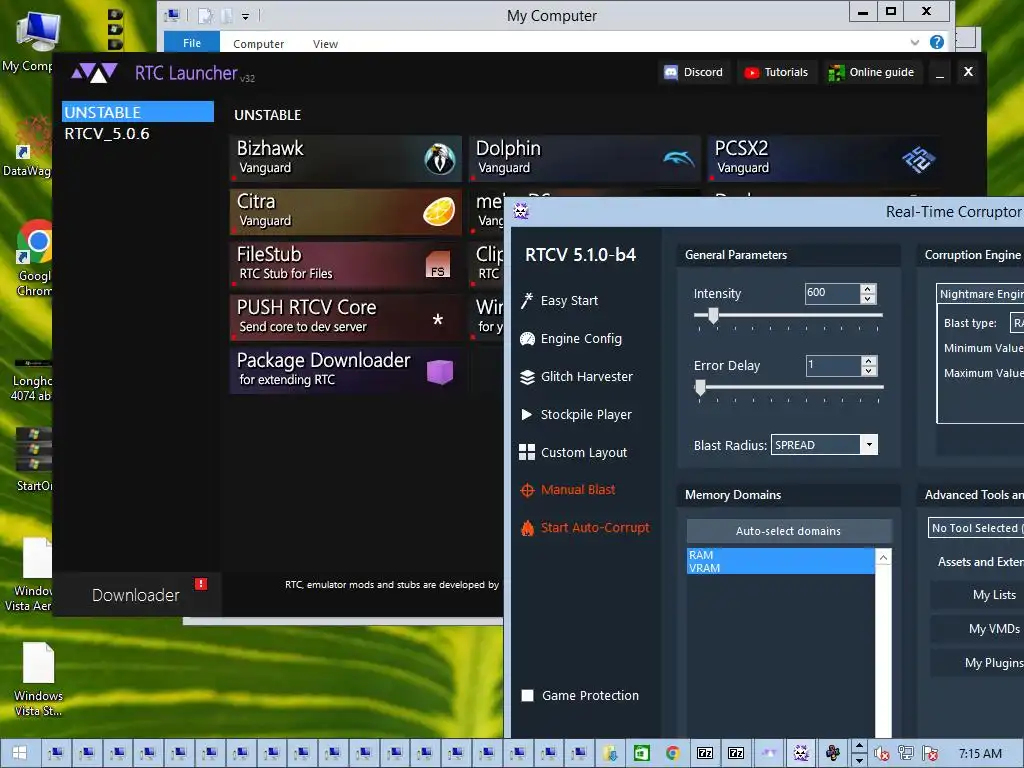The height and width of the screenshot is (768, 1024).
Task: Click the help icon in My Computer
Action: click(x=936, y=42)
